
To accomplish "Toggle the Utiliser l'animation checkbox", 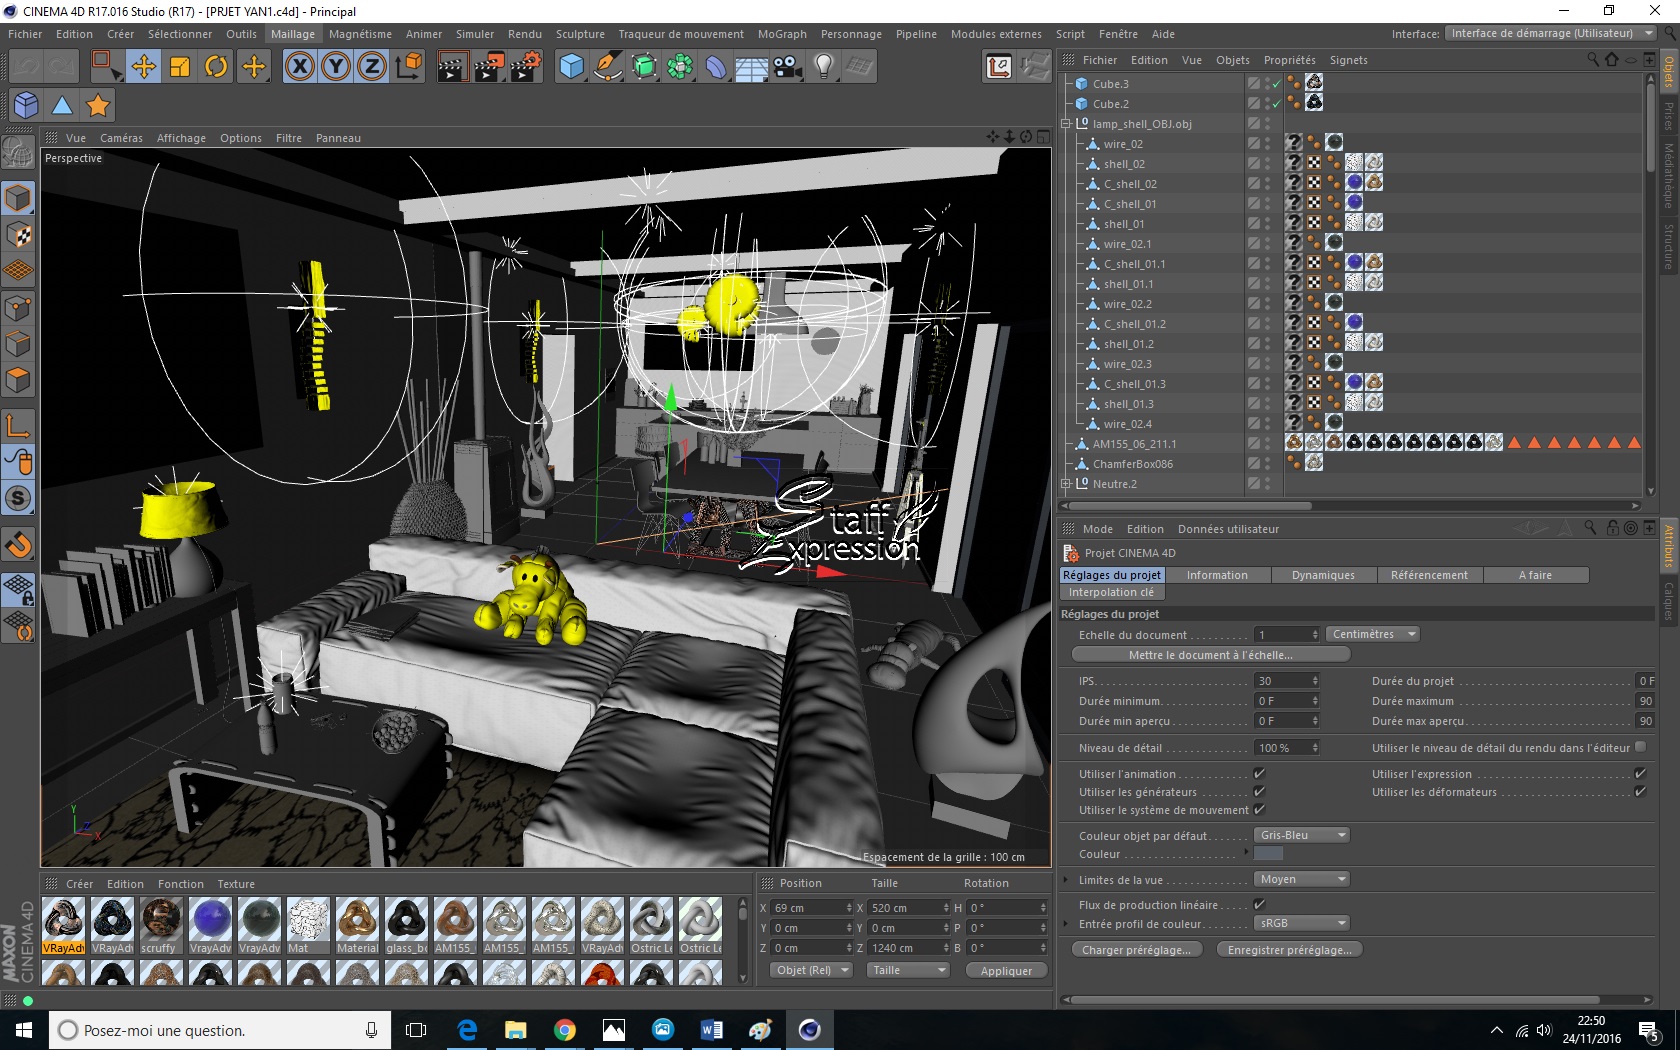I will [x=1259, y=773].
